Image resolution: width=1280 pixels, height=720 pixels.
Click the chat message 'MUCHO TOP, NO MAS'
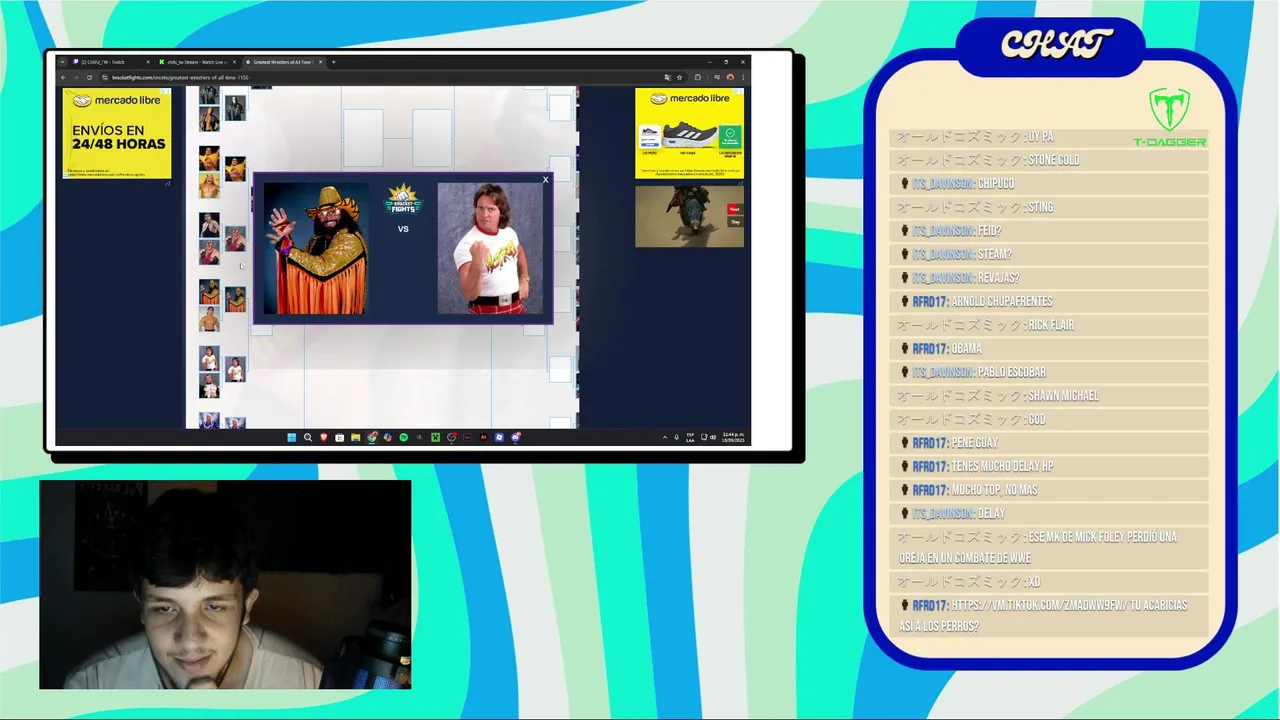click(x=994, y=490)
